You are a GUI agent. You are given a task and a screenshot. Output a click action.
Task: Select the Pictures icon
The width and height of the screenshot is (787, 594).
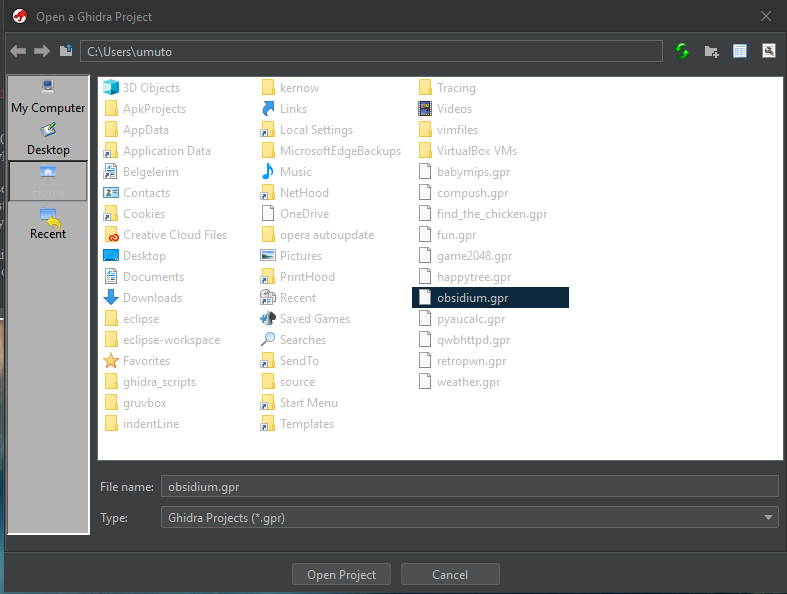(268, 256)
